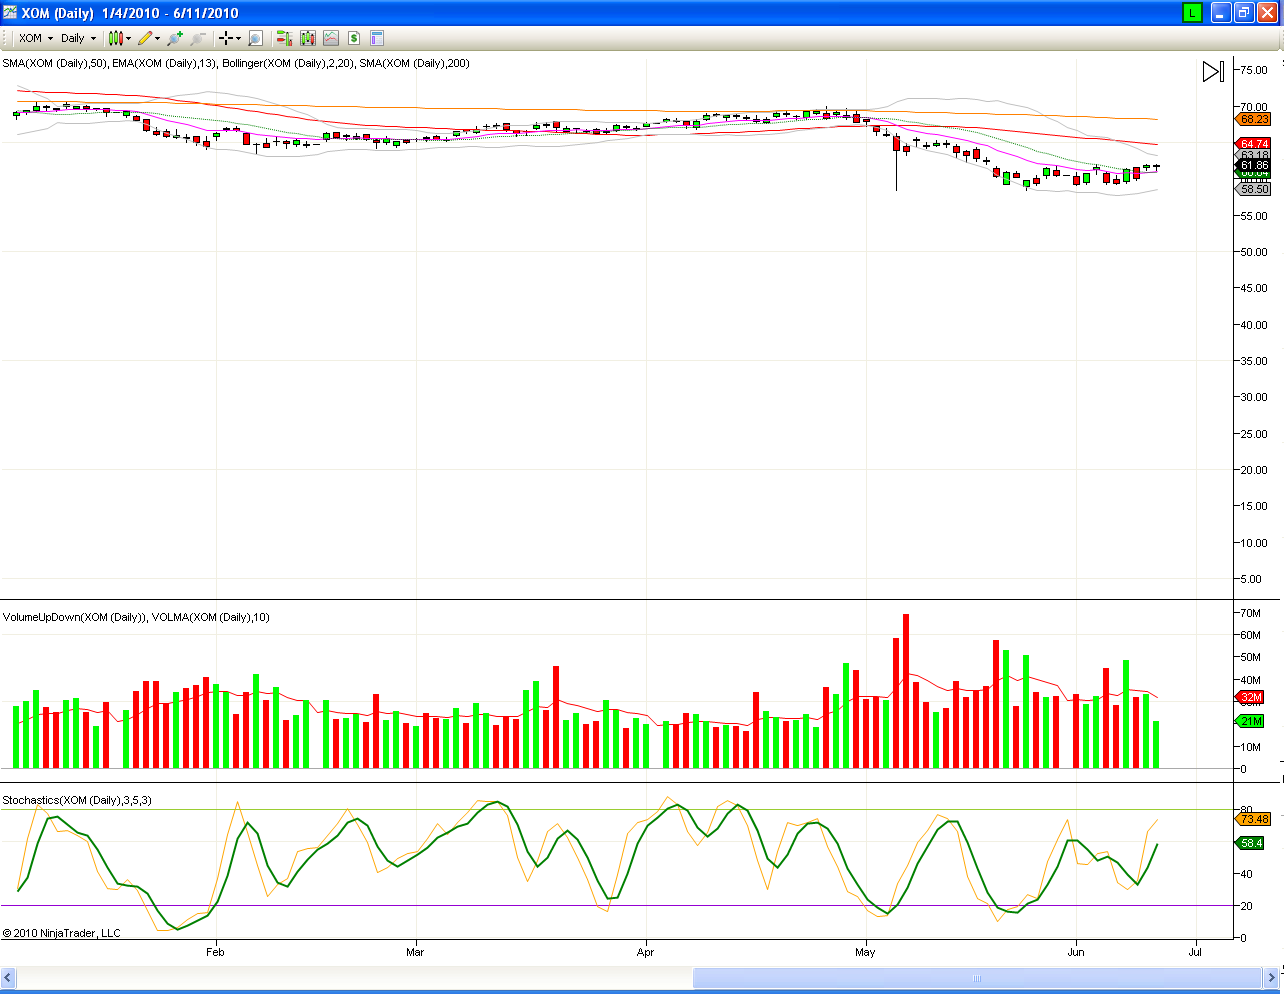Close the XOM chart window

pyautogui.click(x=1267, y=13)
